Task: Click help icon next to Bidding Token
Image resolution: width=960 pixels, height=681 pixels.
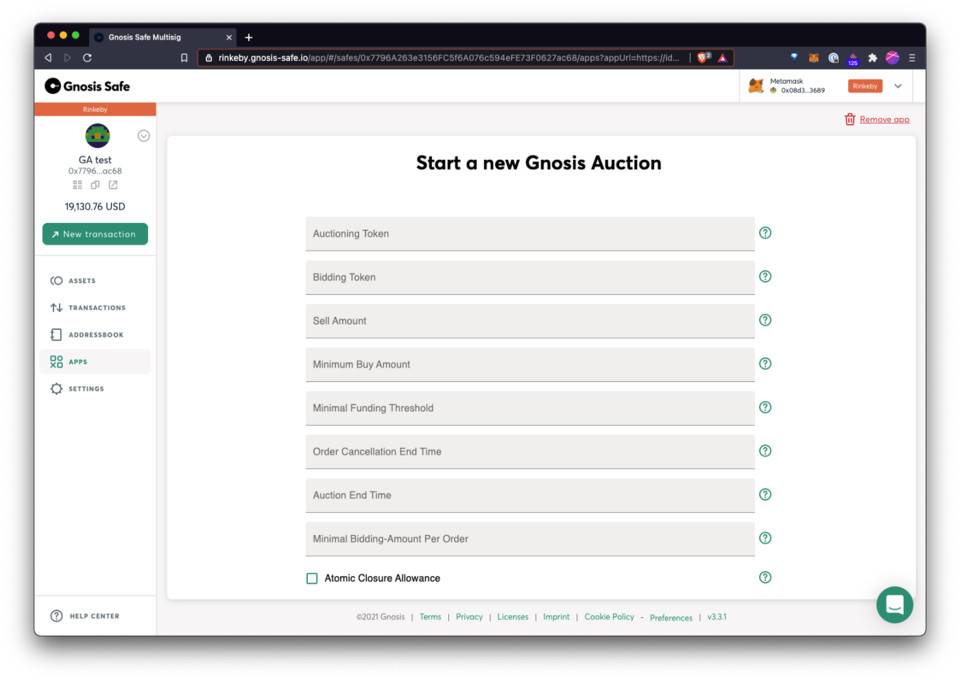Action: 765,276
